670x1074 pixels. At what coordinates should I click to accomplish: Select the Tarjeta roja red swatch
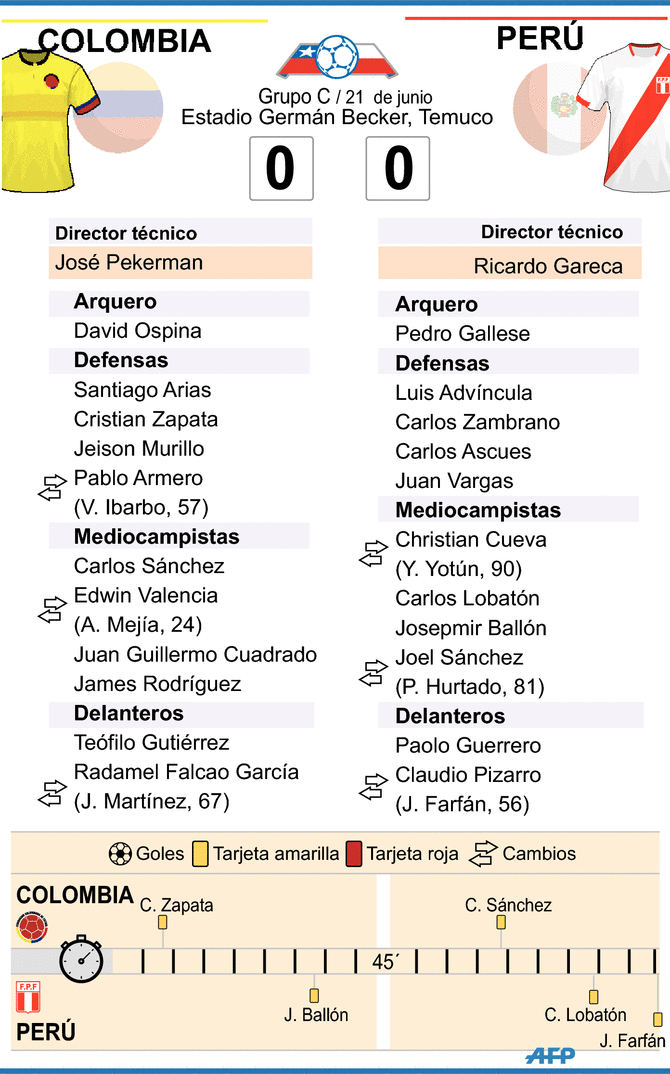click(353, 854)
